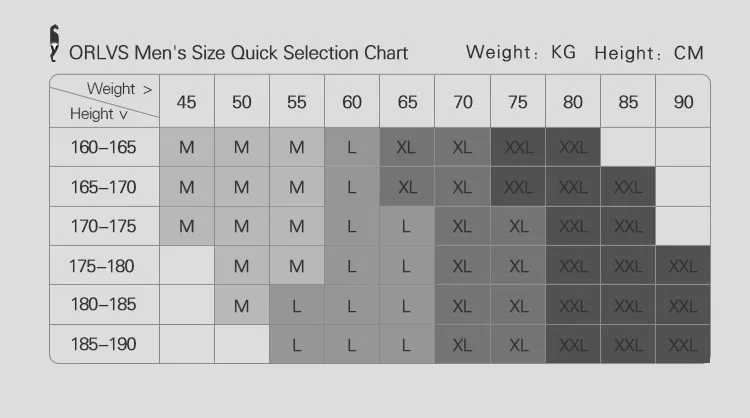750x418 pixels.
Task: Select the 45 weight column header
Action: (187, 101)
